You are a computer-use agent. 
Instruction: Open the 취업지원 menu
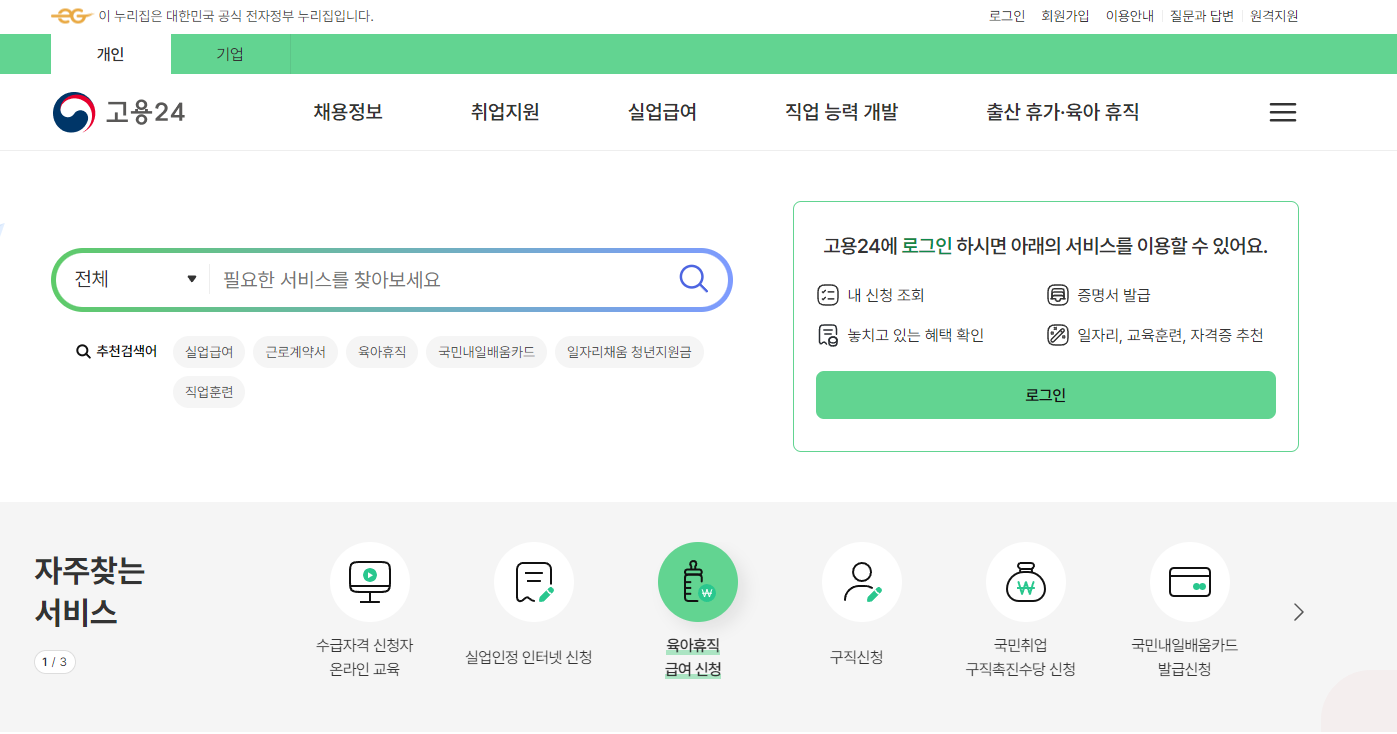tap(505, 112)
